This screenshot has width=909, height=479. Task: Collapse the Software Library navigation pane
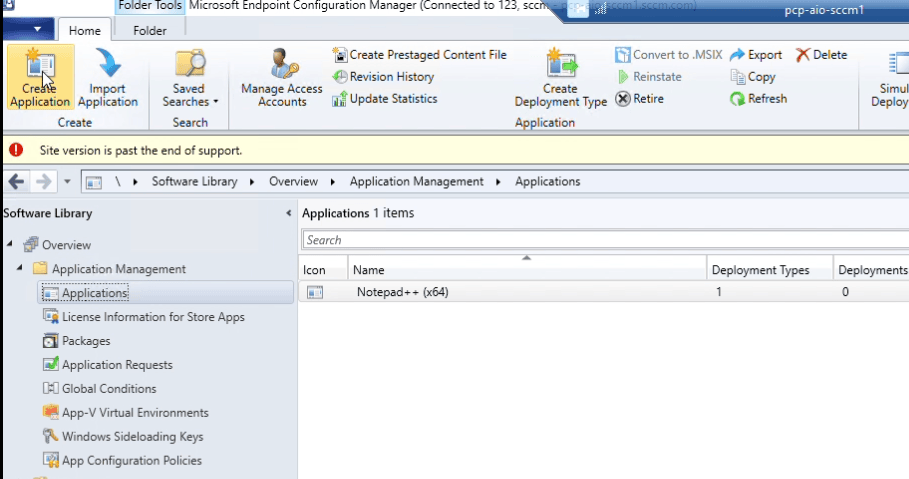289,213
